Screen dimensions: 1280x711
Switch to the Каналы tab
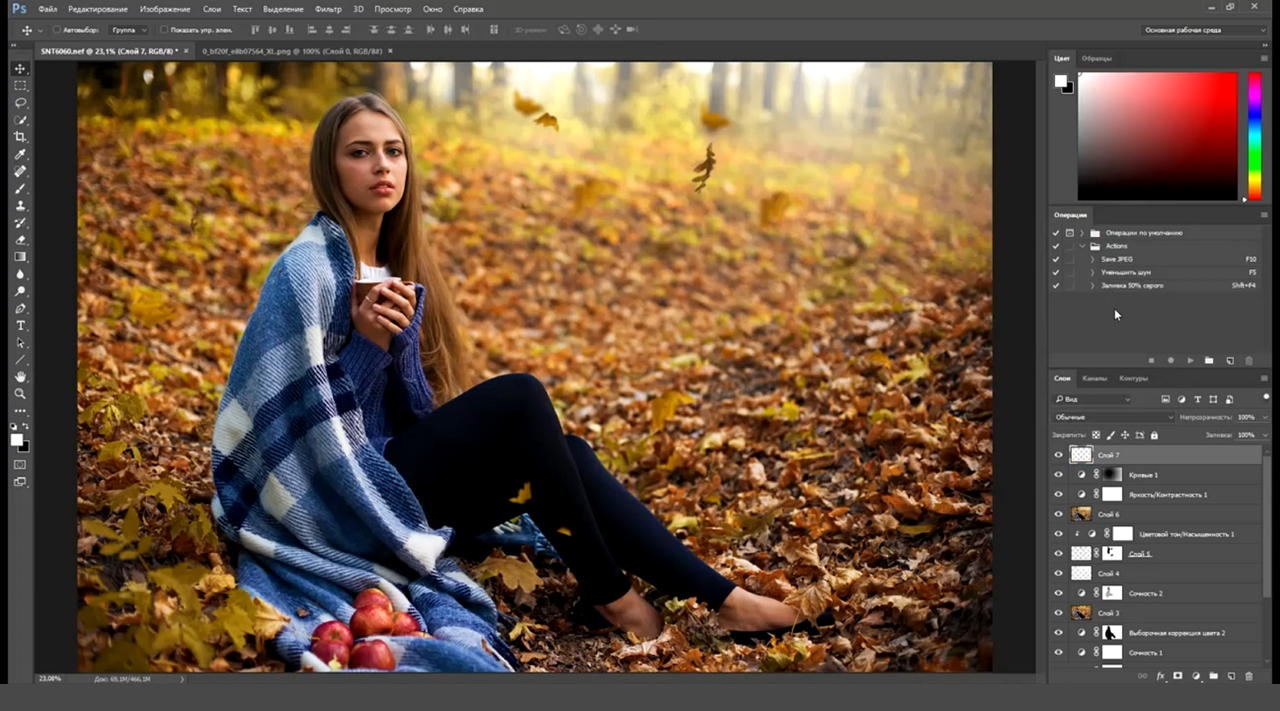[x=1095, y=378]
